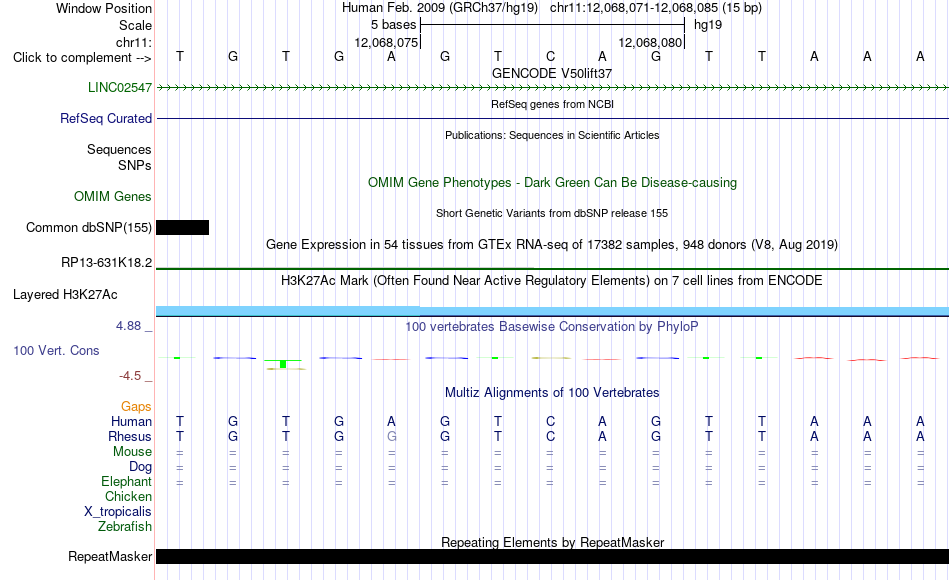
Task: Click the Common dbSNP(155) track label
Action: tap(88, 227)
